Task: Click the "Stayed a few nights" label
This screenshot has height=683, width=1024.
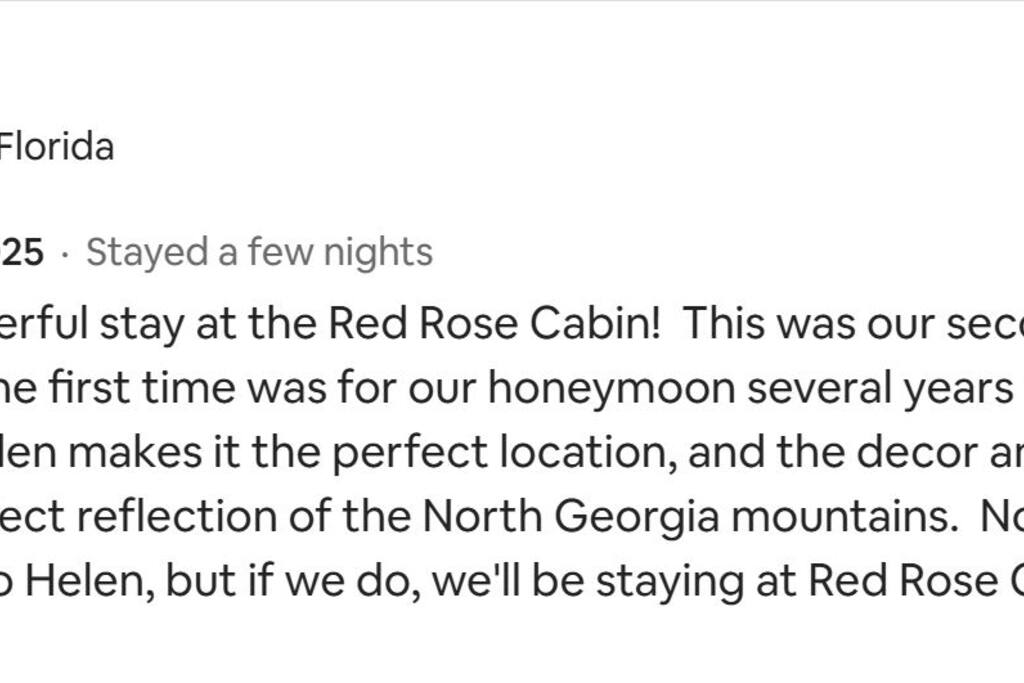Action: point(259,253)
